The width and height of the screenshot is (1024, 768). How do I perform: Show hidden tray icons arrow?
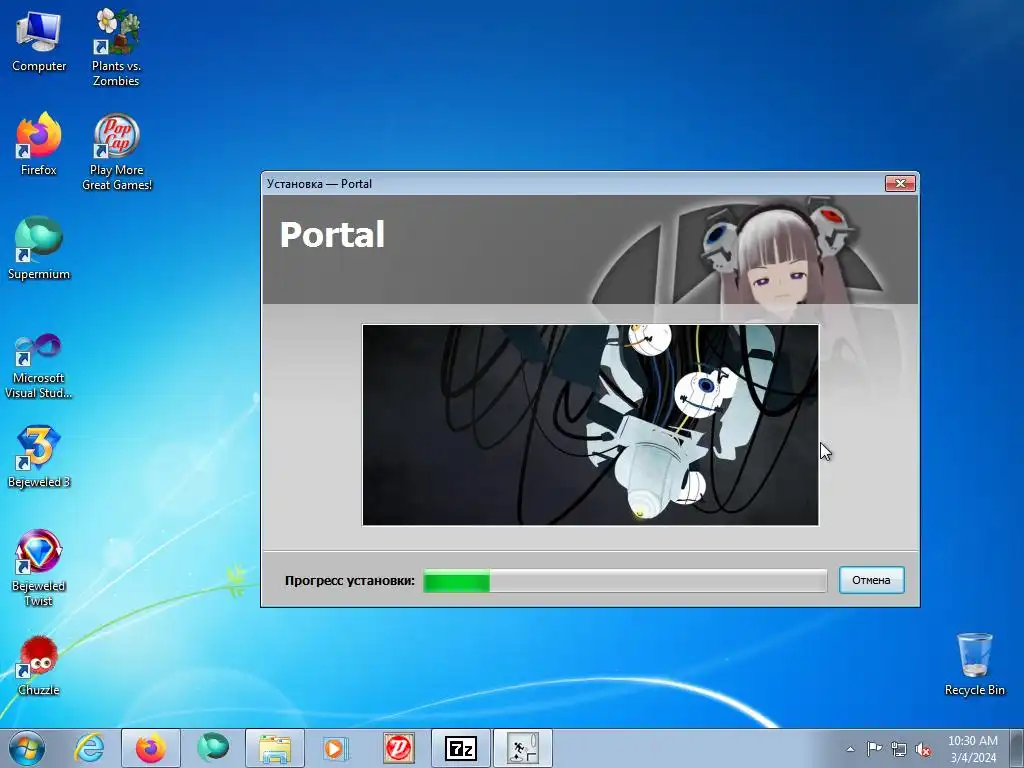[850, 749]
